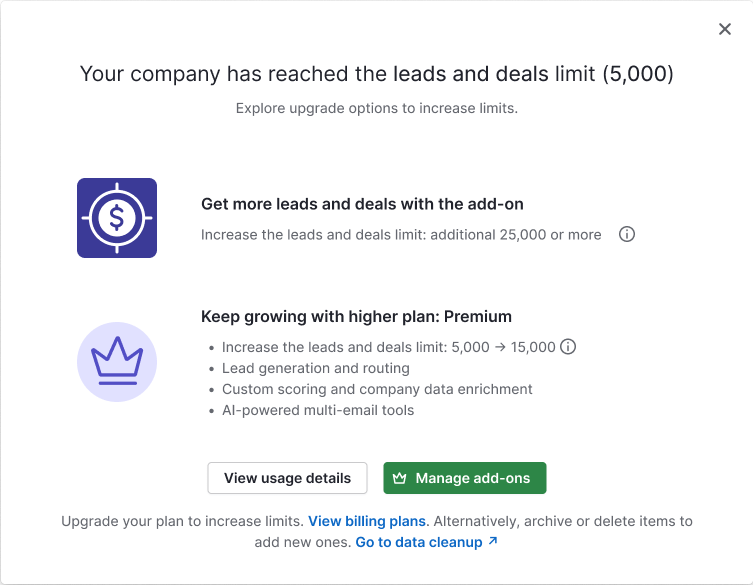Click 'Keep growing with higher plan' heading
753x585 pixels.
(x=356, y=317)
